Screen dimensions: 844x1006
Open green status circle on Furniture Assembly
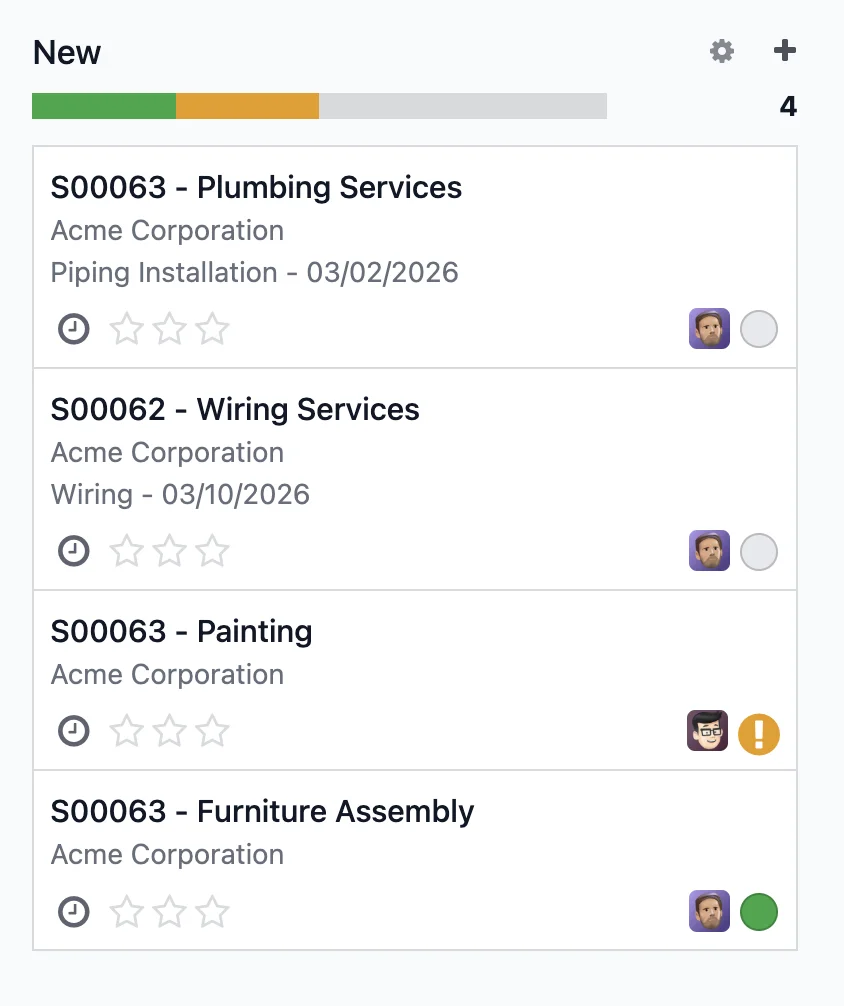point(759,912)
